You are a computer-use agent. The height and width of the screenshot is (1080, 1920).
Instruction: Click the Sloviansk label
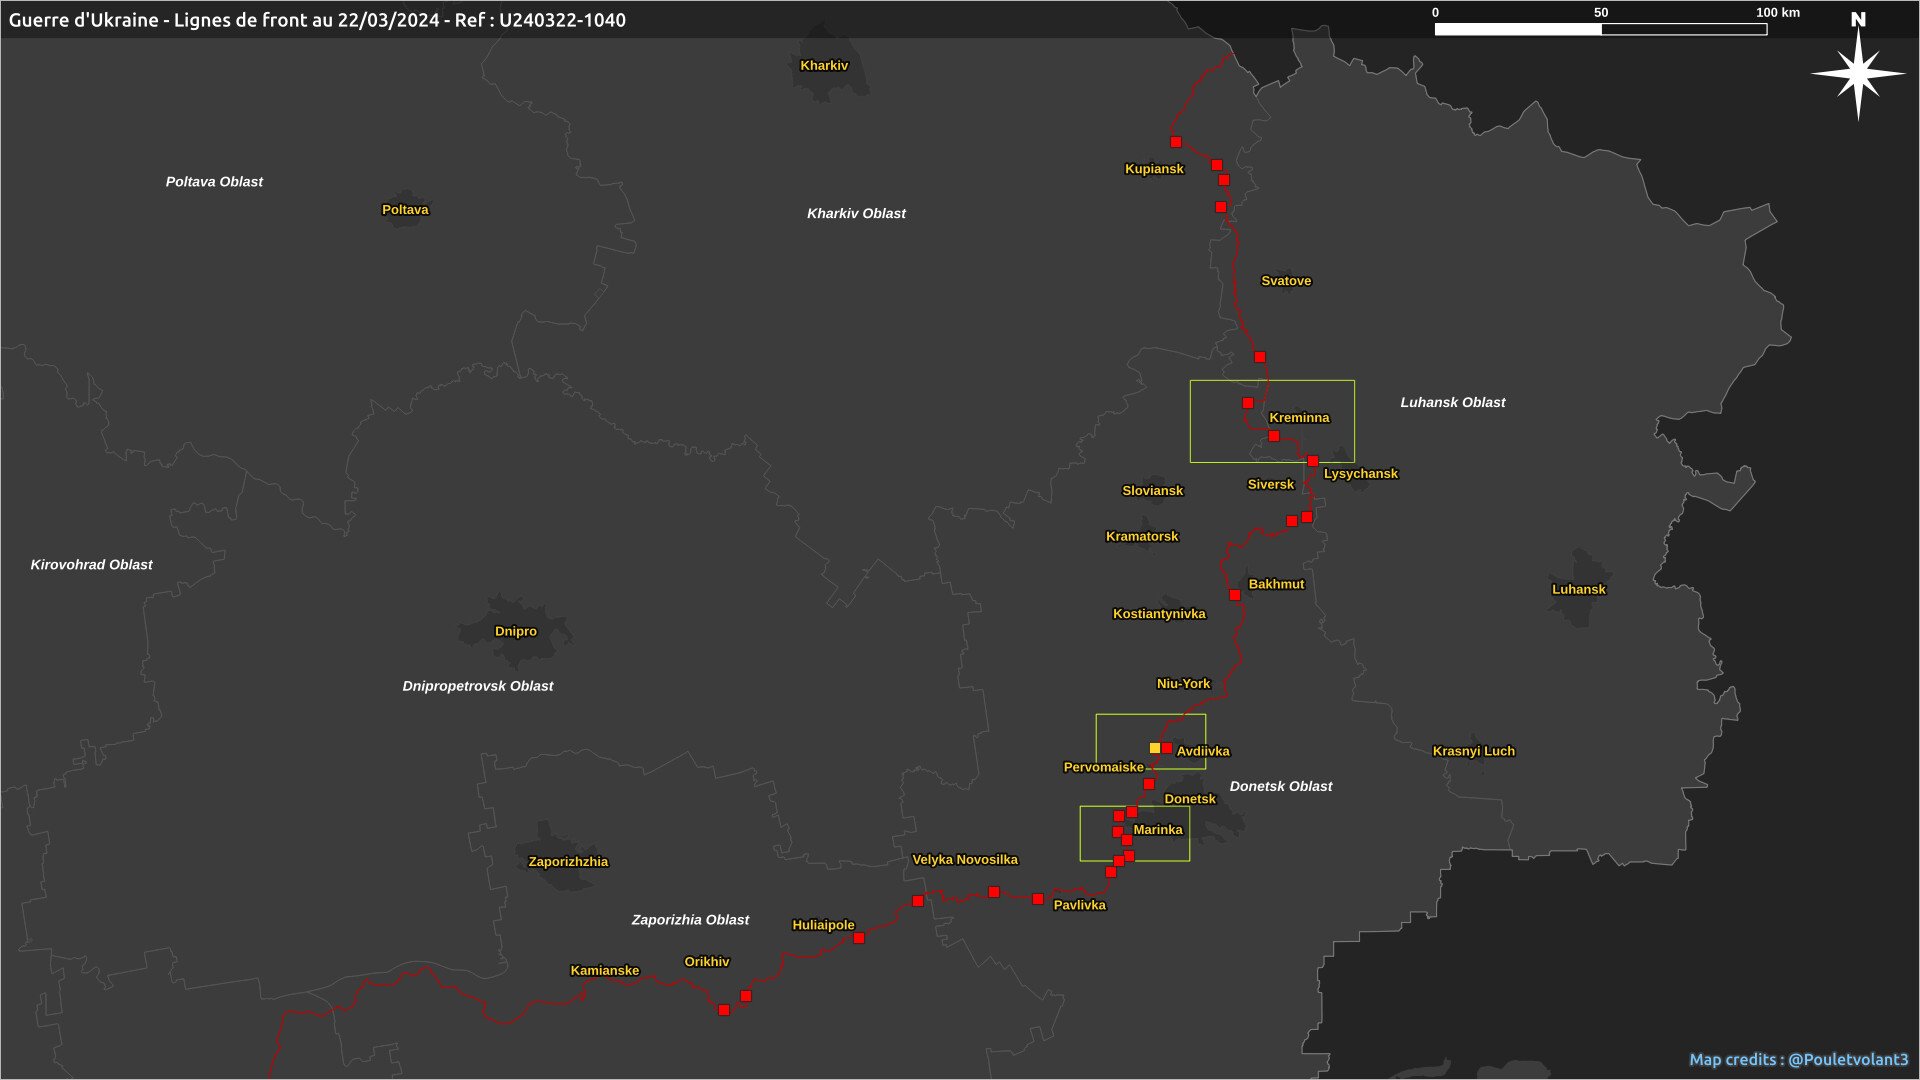click(x=1153, y=491)
